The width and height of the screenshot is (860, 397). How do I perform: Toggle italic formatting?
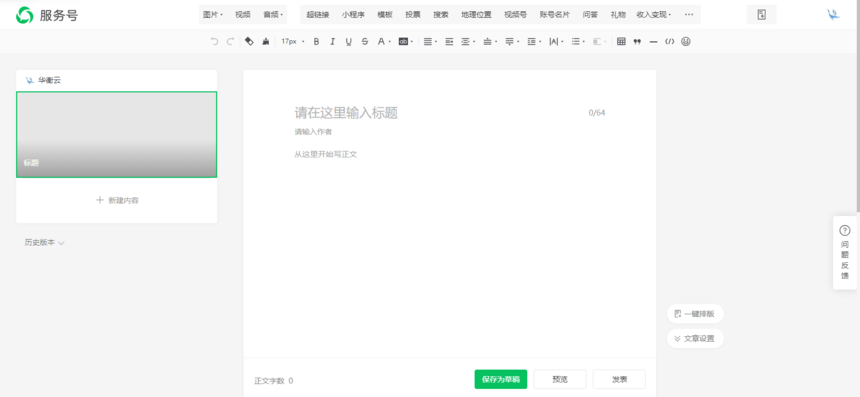point(332,42)
